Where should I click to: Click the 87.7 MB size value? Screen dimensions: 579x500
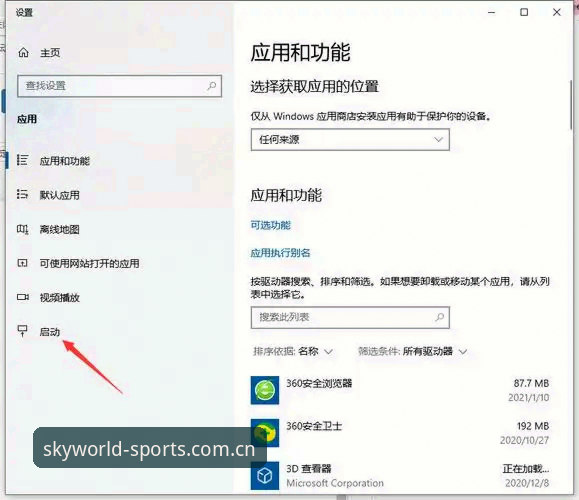pos(531,383)
